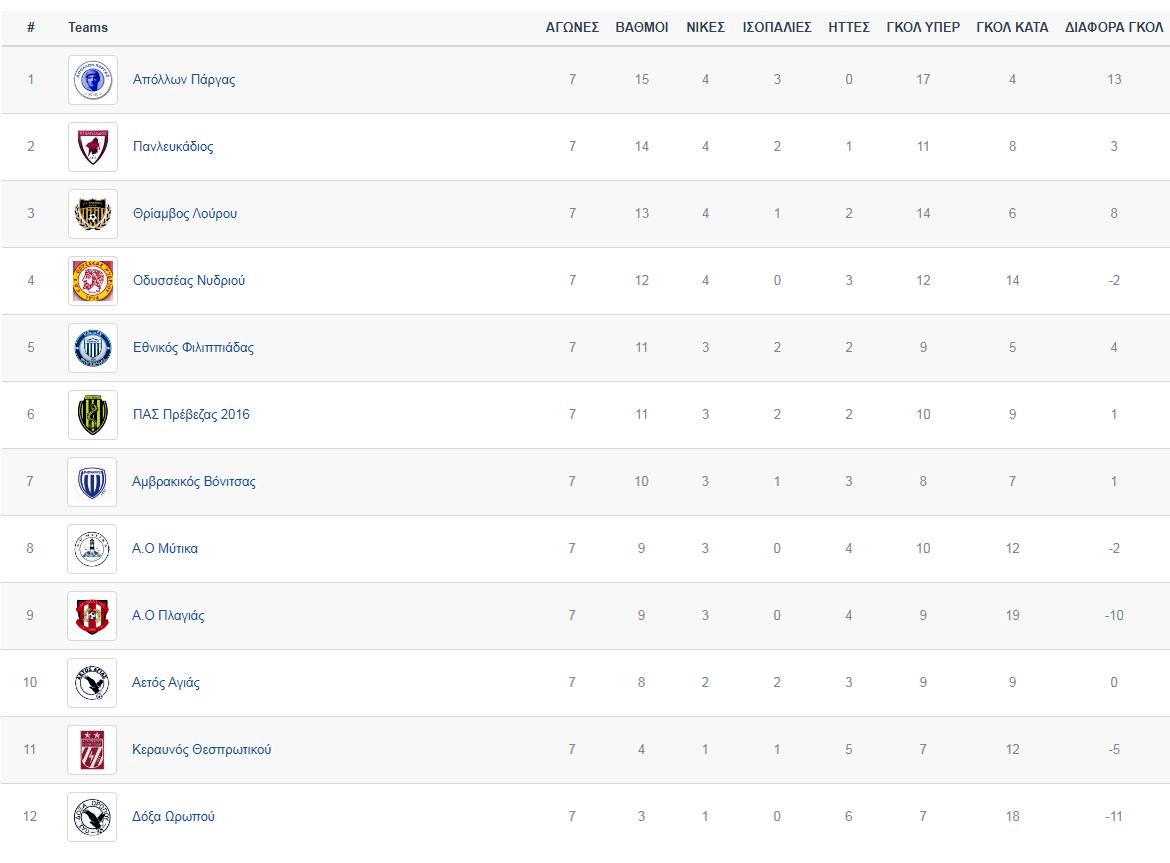This screenshot has width=1170, height=863.
Task: Sort table by ΒΑΘΜΟΙ column header
Action: click(642, 28)
